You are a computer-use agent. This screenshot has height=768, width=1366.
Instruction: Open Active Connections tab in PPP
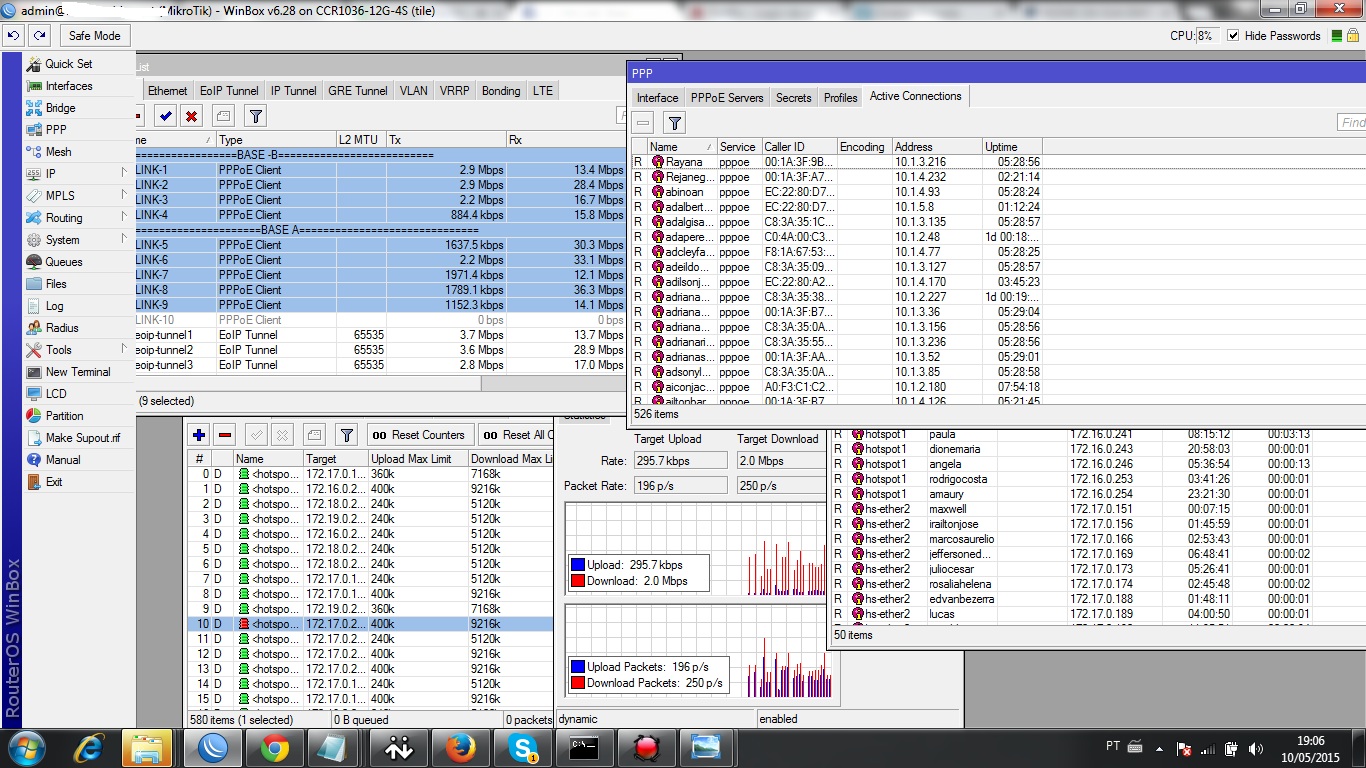[916, 96]
